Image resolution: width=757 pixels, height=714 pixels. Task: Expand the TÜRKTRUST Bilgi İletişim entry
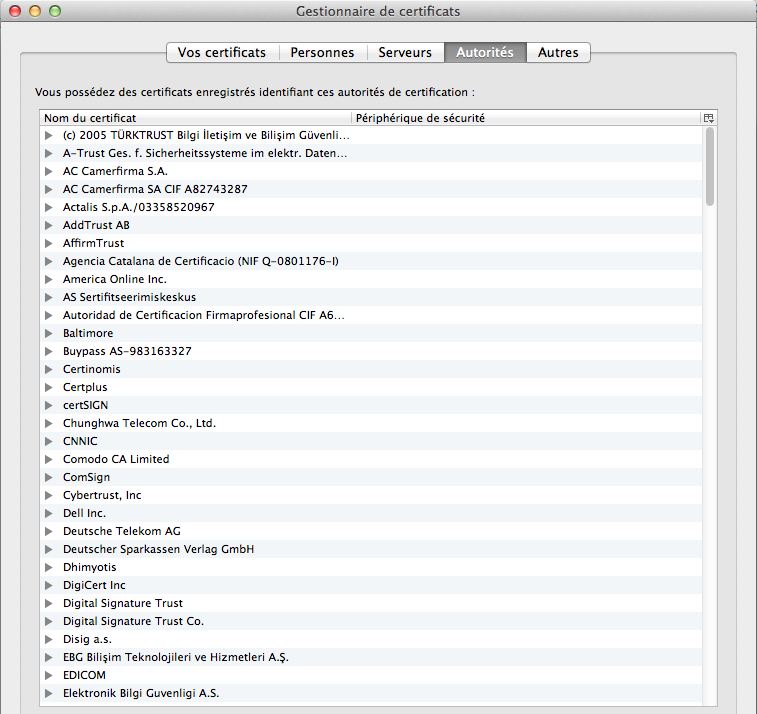[x=48, y=135]
